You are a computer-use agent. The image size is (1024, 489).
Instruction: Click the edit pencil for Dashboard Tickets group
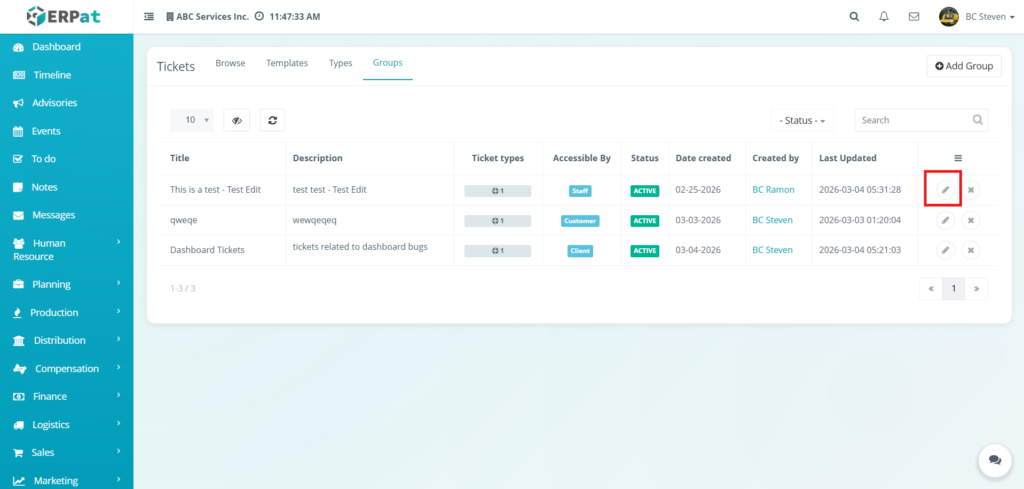click(x=945, y=250)
